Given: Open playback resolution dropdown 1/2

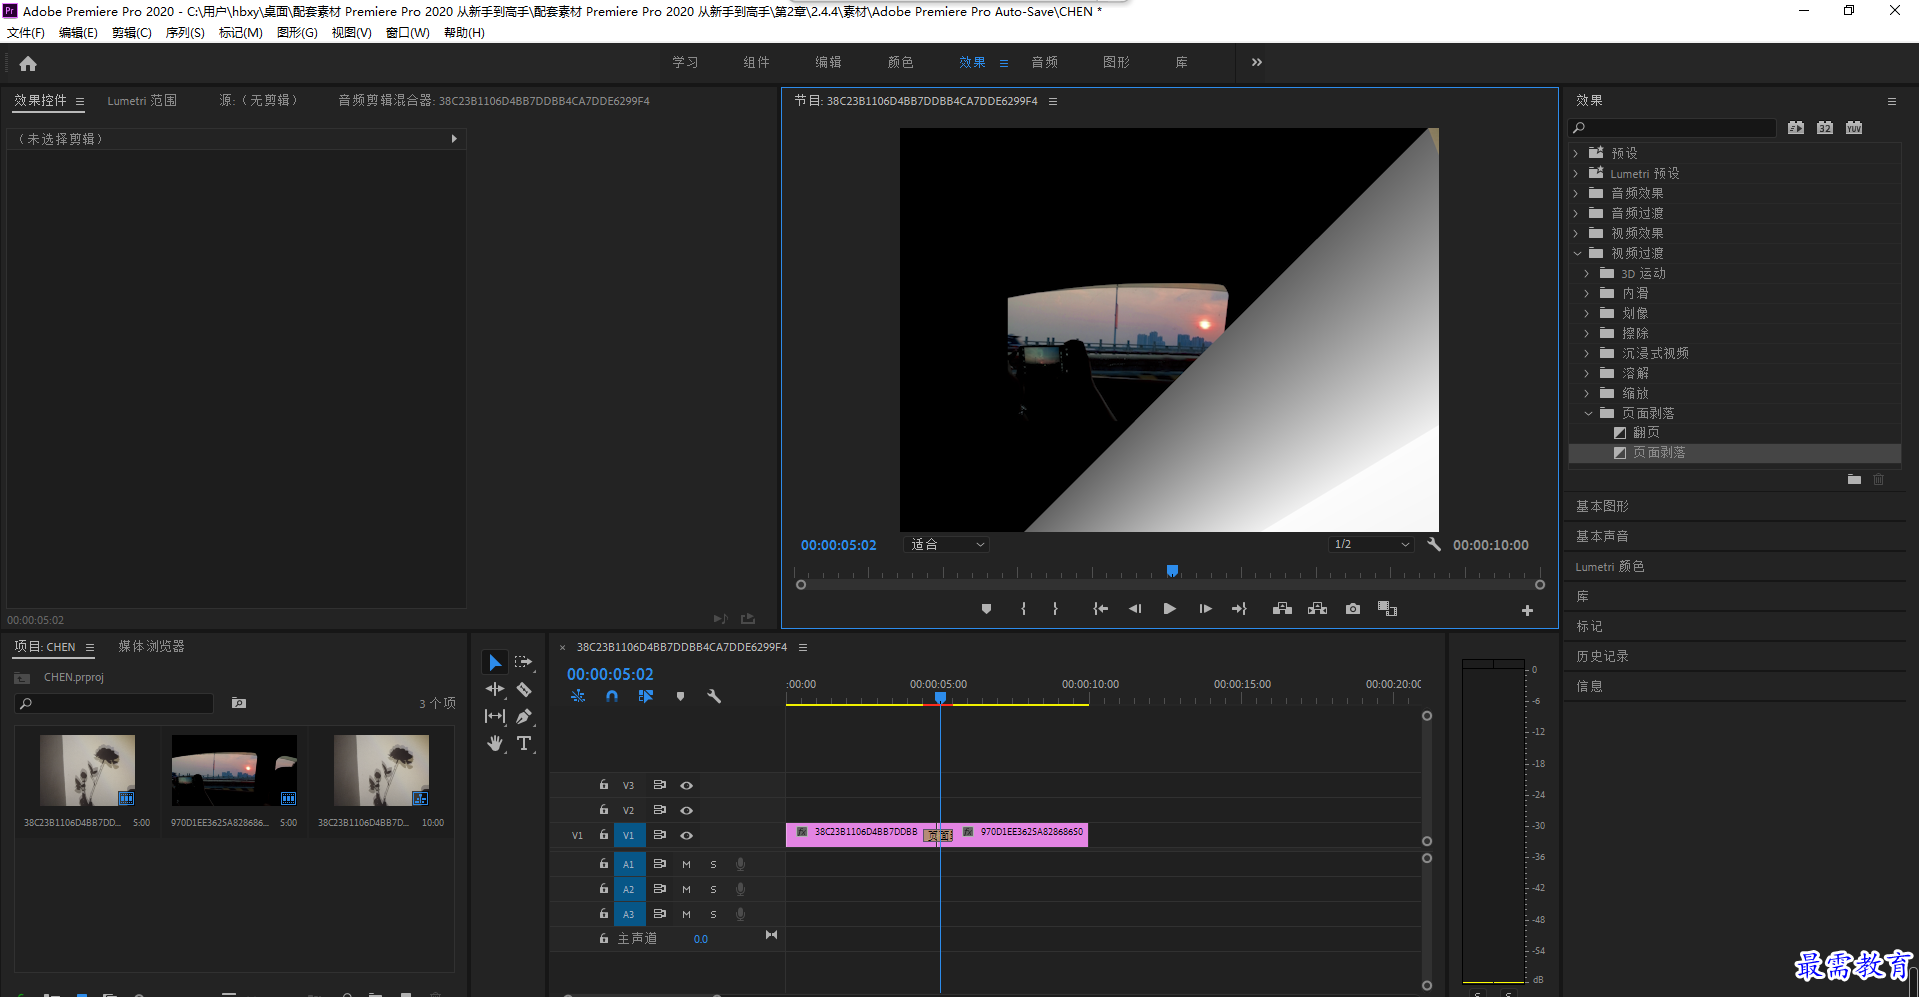Looking at the screenshot, I should pyautogui.click(x=1371, y=545).
